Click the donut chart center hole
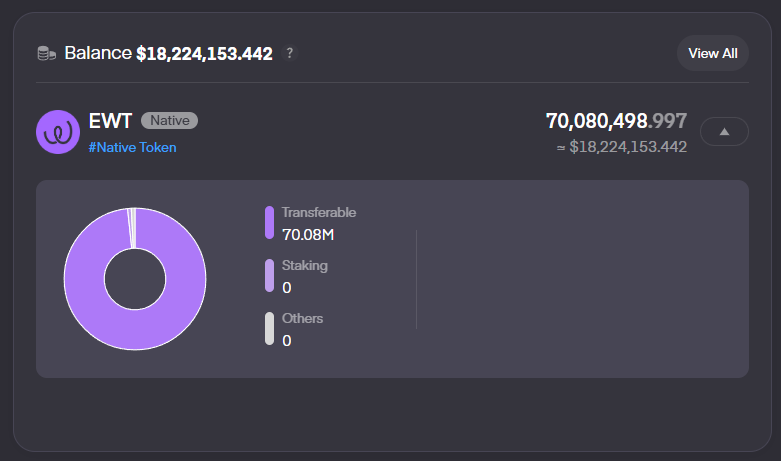Screen dimensions: 781x461 click(135, 279)
